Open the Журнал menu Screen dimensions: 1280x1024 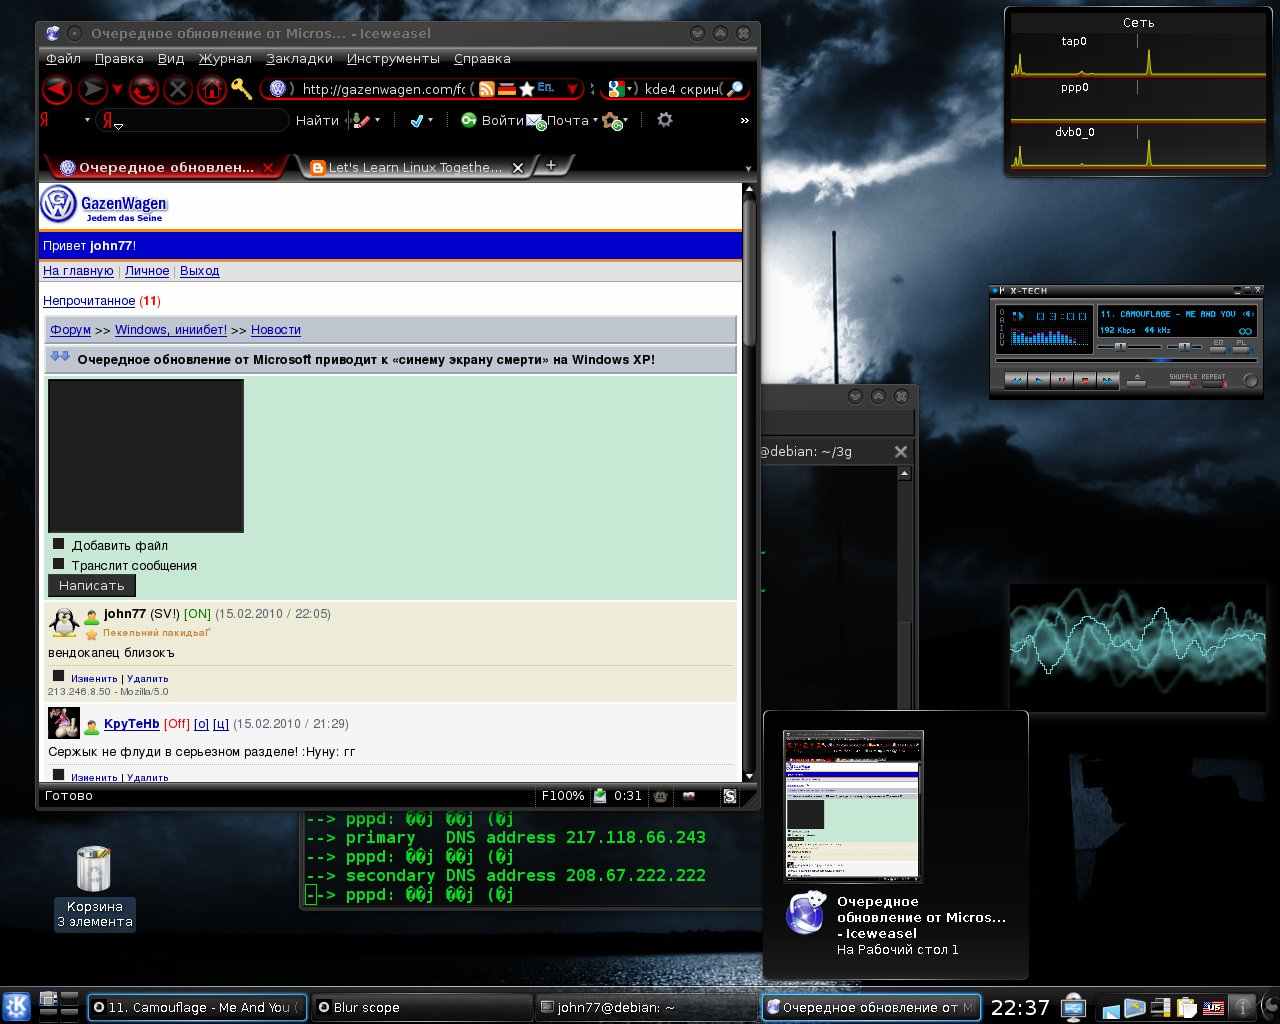tap(225, 59)
